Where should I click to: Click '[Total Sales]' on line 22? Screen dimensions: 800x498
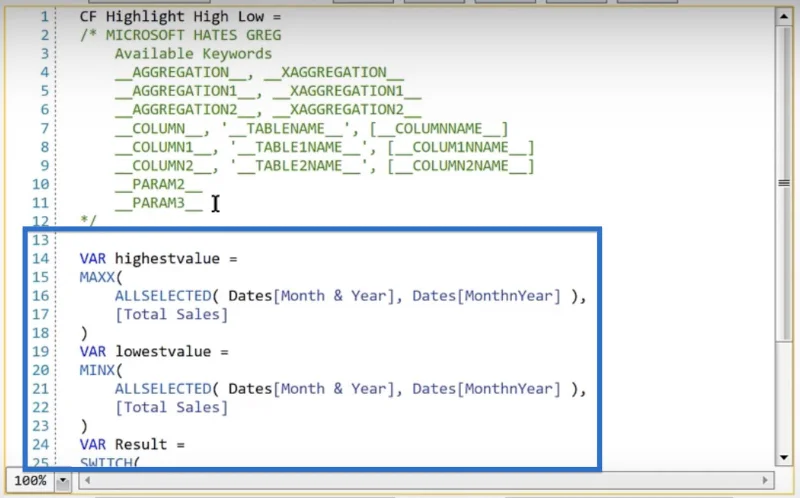click(x=171, y=407)
